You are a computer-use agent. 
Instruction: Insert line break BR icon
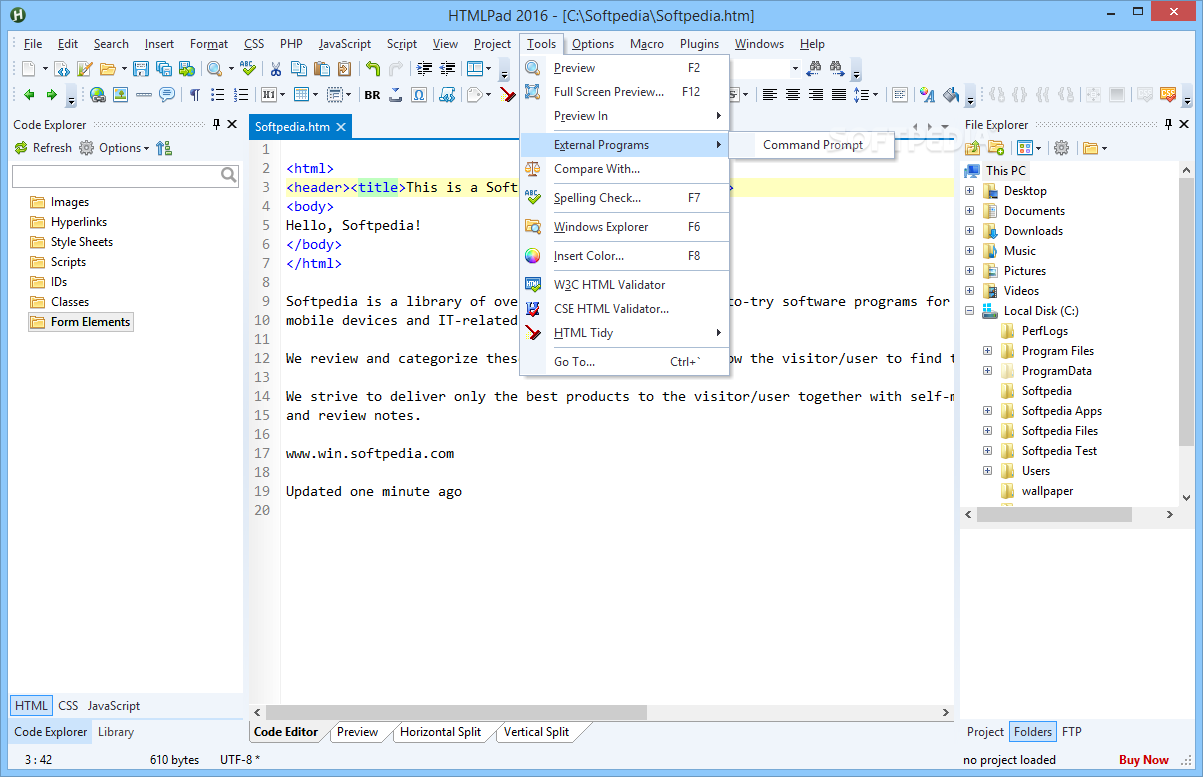[372, 95]
